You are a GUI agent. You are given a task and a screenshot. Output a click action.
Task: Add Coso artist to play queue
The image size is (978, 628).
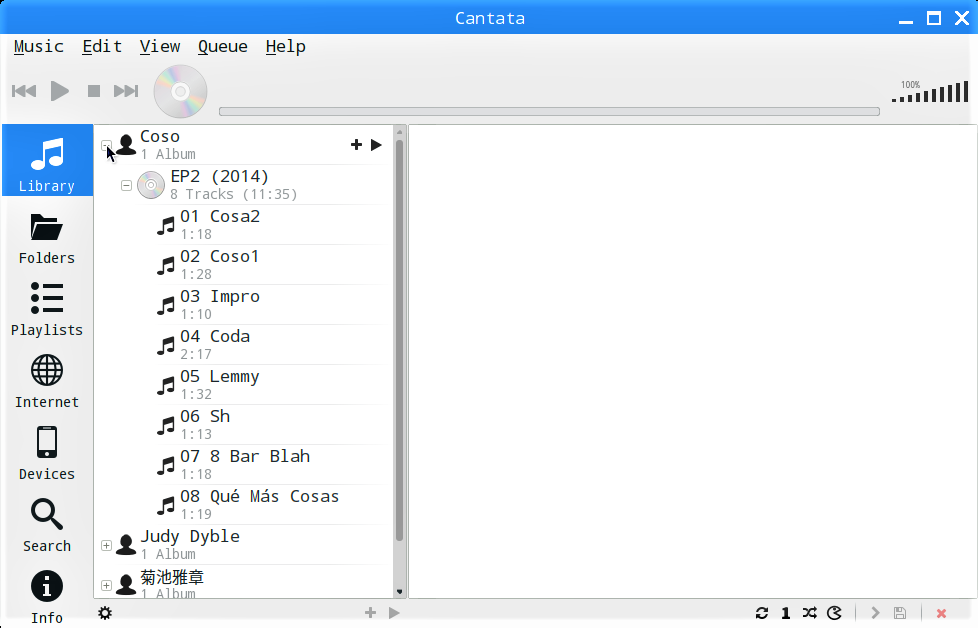(356, 145)
